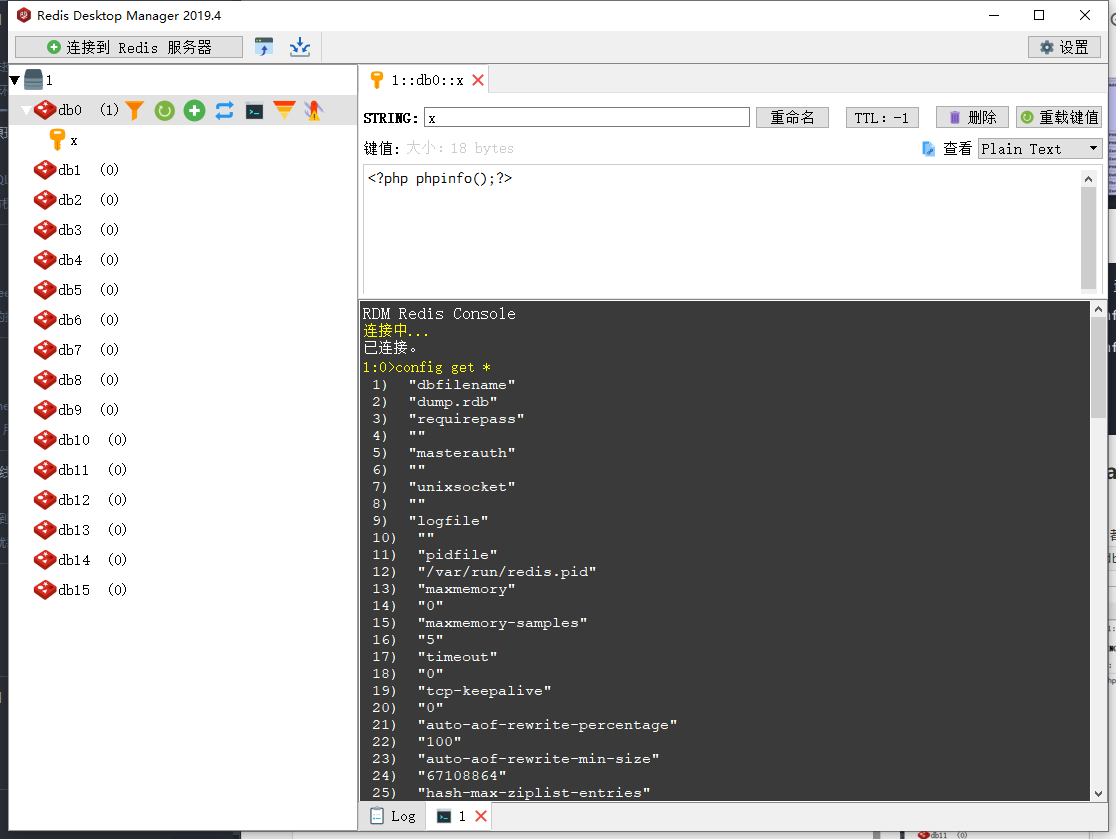1116x839 pixels.
Task: Select db8 in the database tree
Action: click(x=70, y=380)
